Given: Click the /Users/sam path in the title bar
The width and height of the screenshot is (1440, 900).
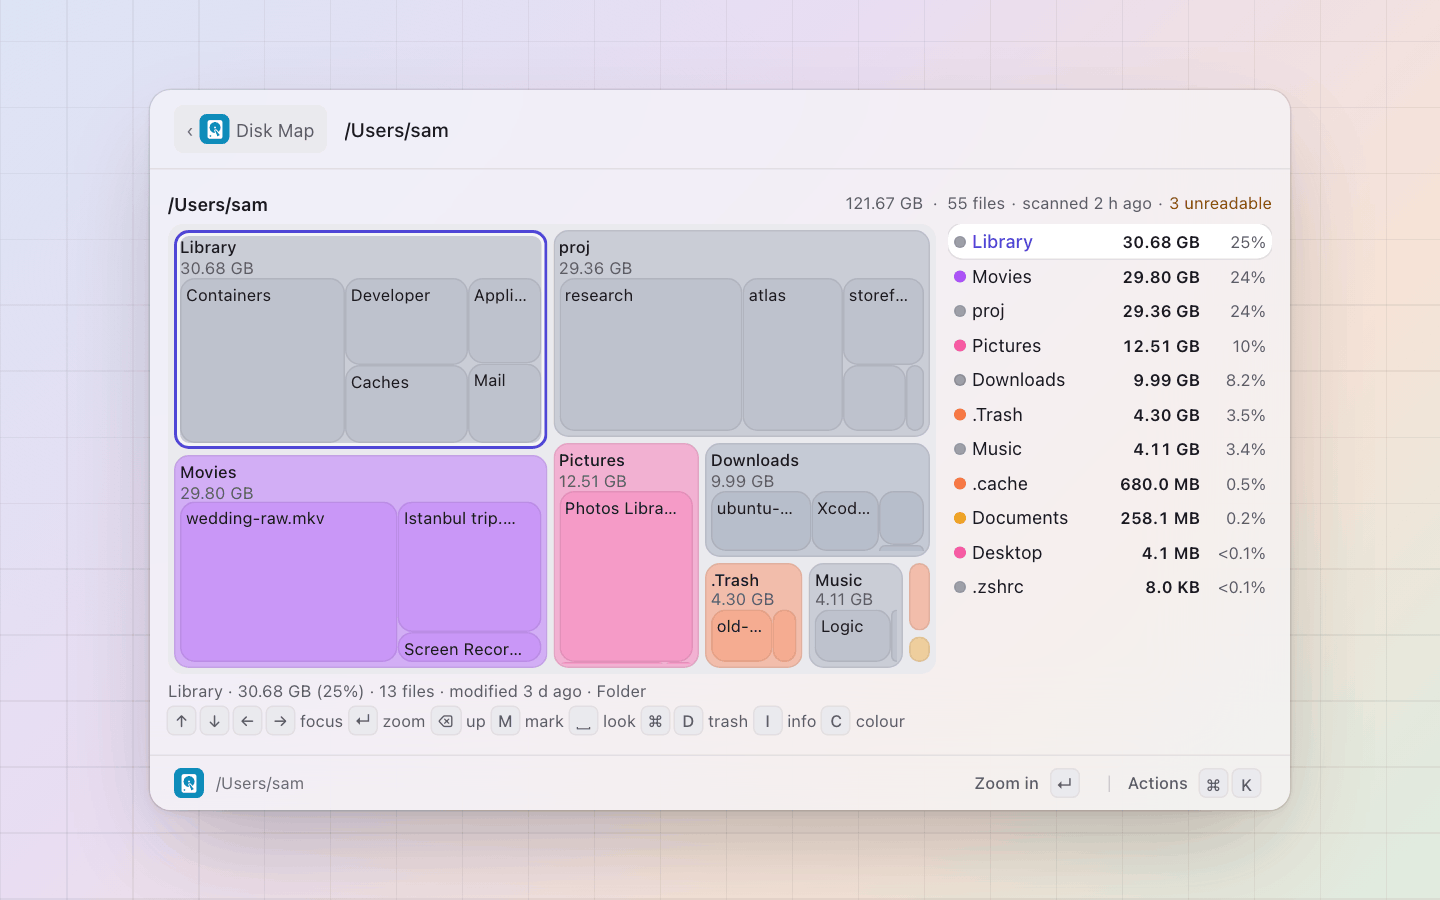Looking at the screenshot, I should [x=396, y=130].
